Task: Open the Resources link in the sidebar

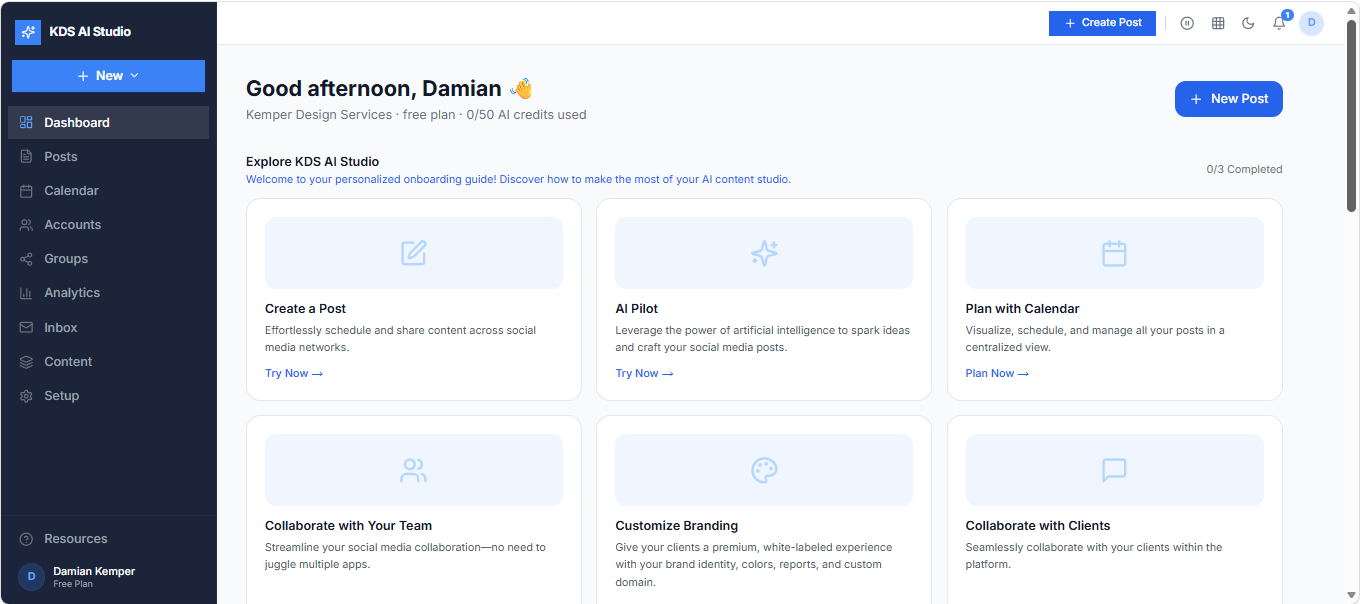Action: 109,539
